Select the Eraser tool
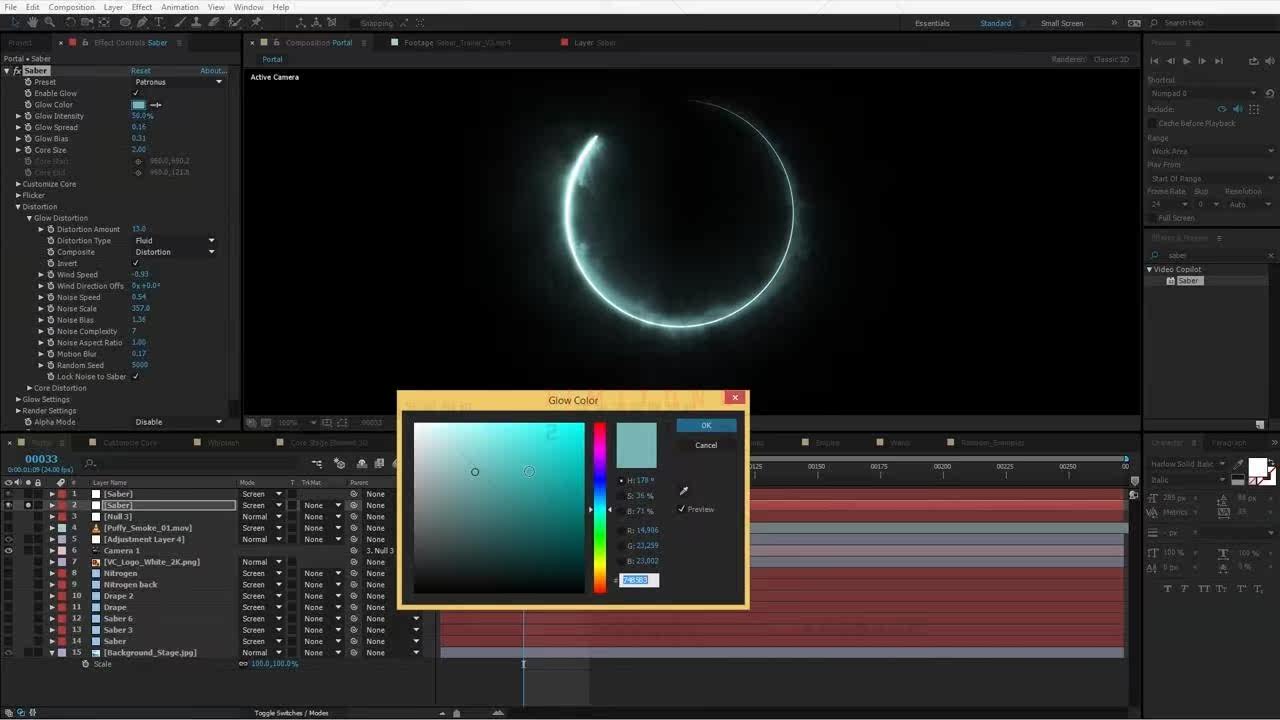Screen dimensions: 1280x720 (213, 22)
